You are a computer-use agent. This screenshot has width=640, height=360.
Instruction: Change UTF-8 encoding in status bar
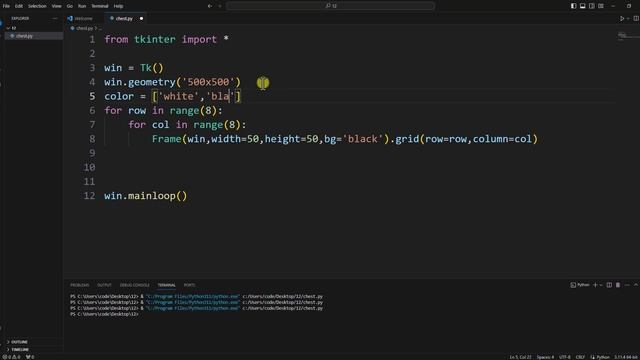click(565, 357)
